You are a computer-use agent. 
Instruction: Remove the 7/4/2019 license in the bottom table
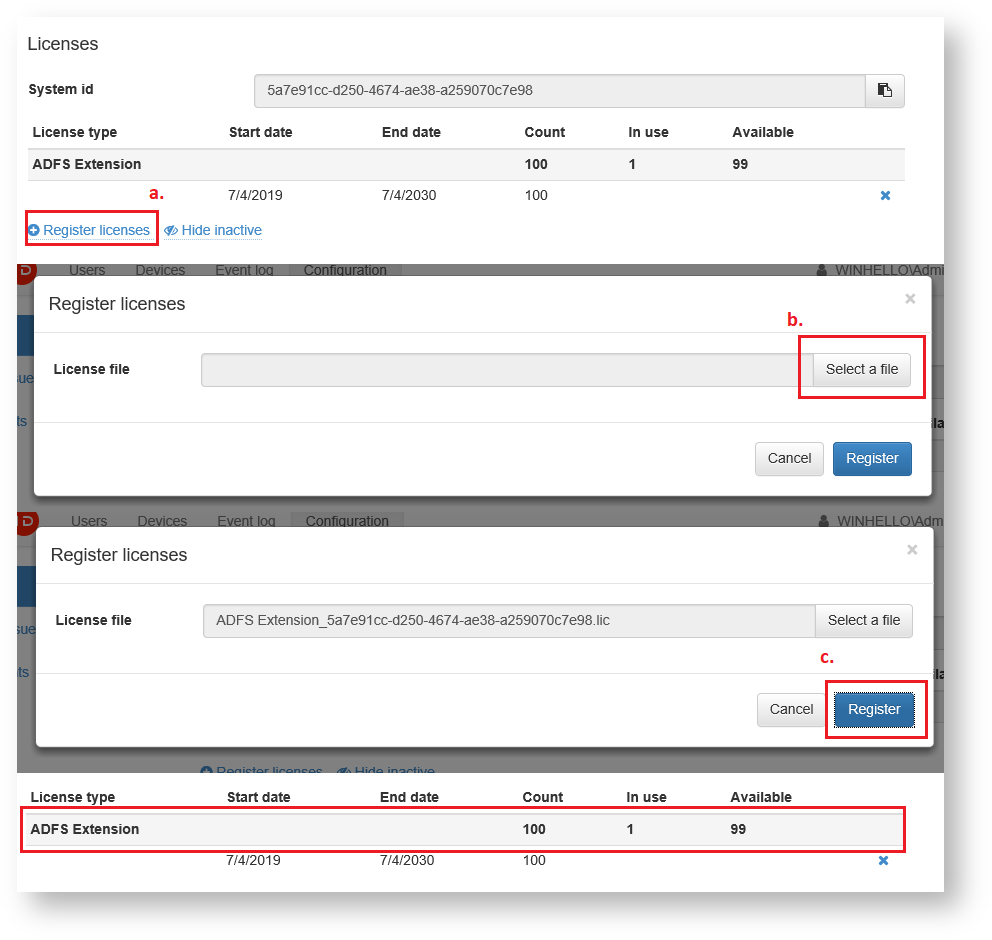(883, 861)
